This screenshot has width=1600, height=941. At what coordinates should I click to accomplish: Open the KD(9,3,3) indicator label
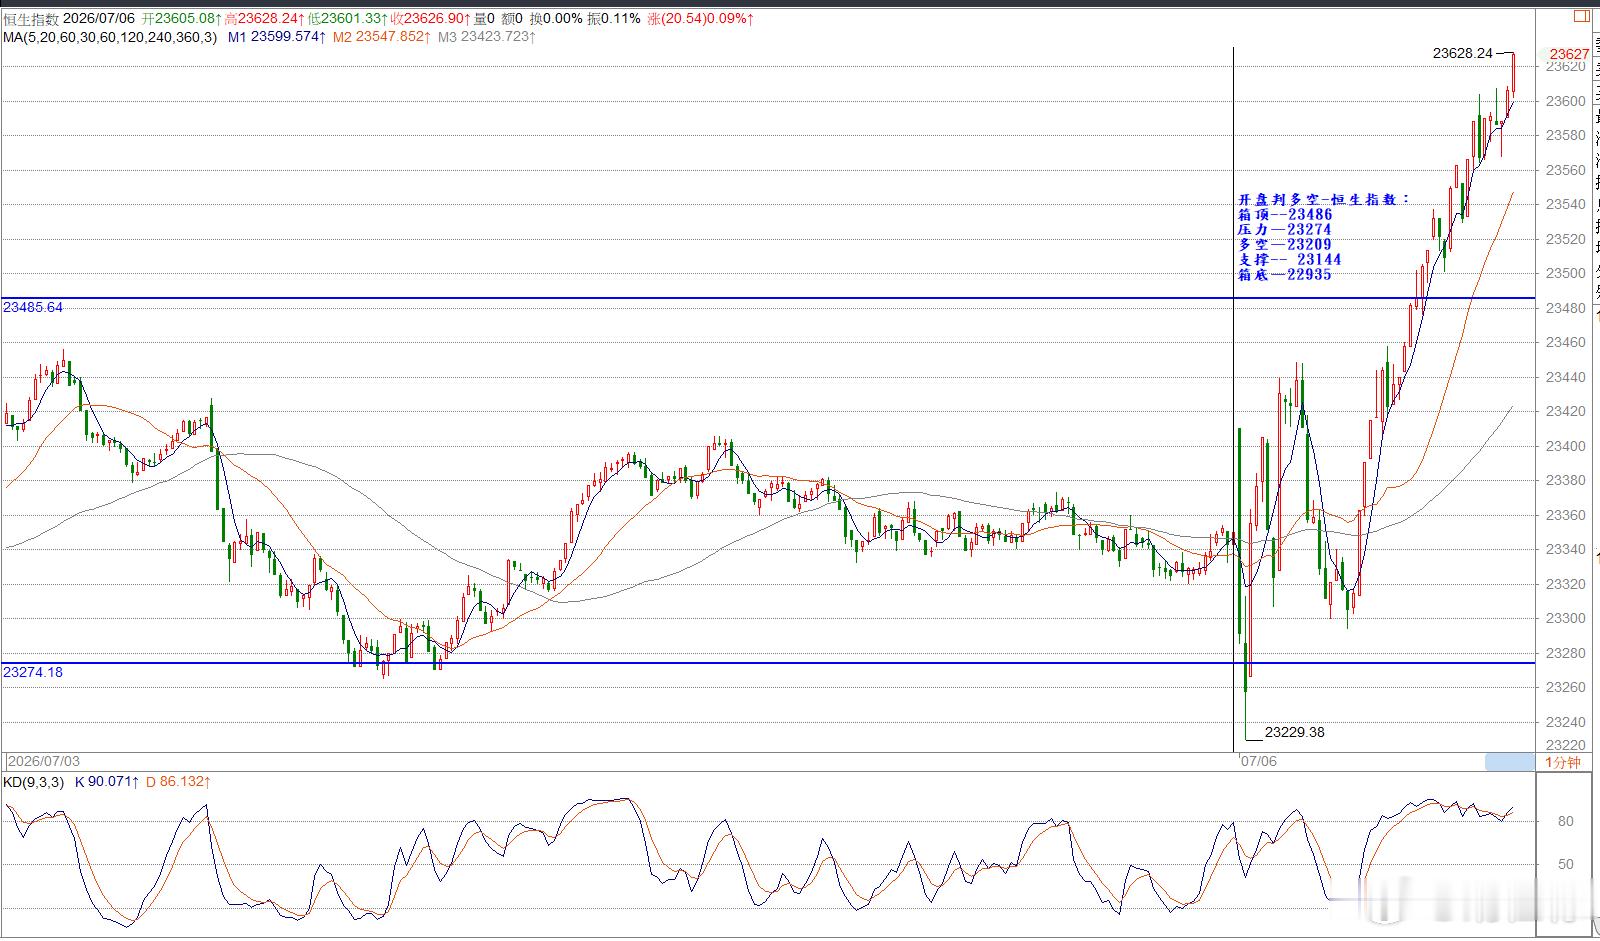(34, 782)
